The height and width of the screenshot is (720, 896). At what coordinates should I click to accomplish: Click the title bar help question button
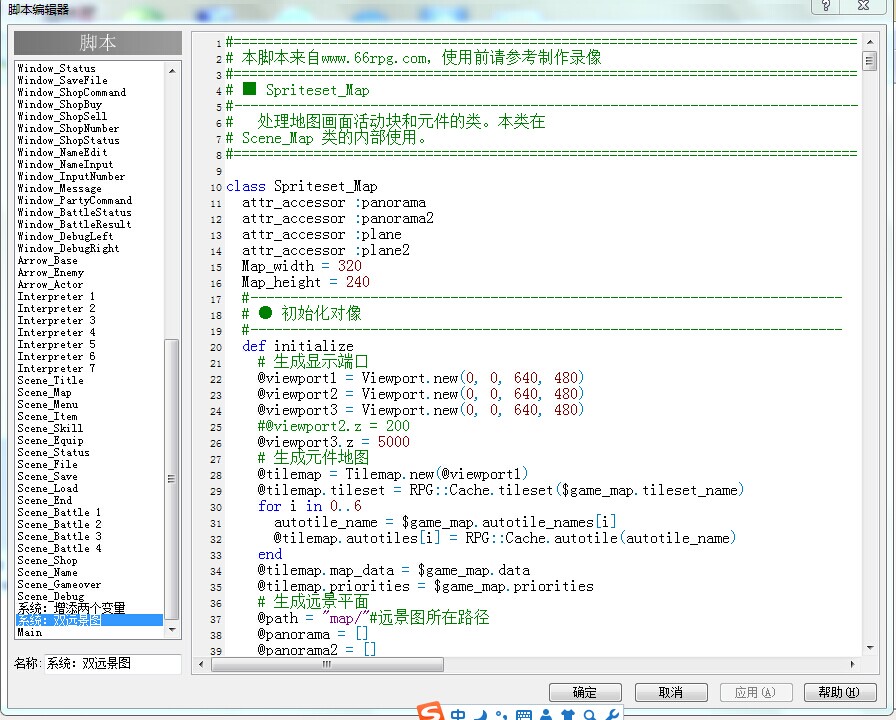[x=826, y=6]
